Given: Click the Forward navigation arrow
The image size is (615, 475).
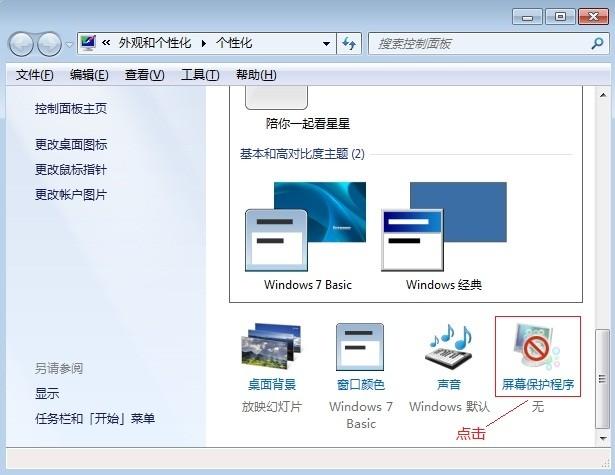Looking at the screenshot, I should pyautogui.click(x=49, y=44).
